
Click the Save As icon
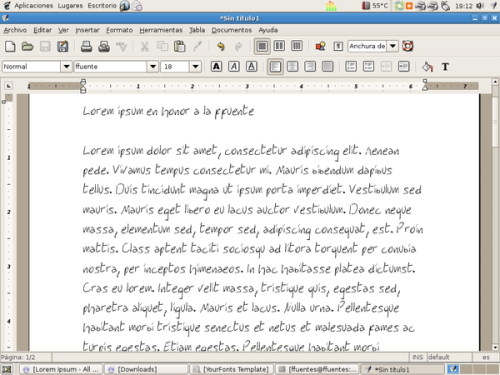click(x=63, y=46)
